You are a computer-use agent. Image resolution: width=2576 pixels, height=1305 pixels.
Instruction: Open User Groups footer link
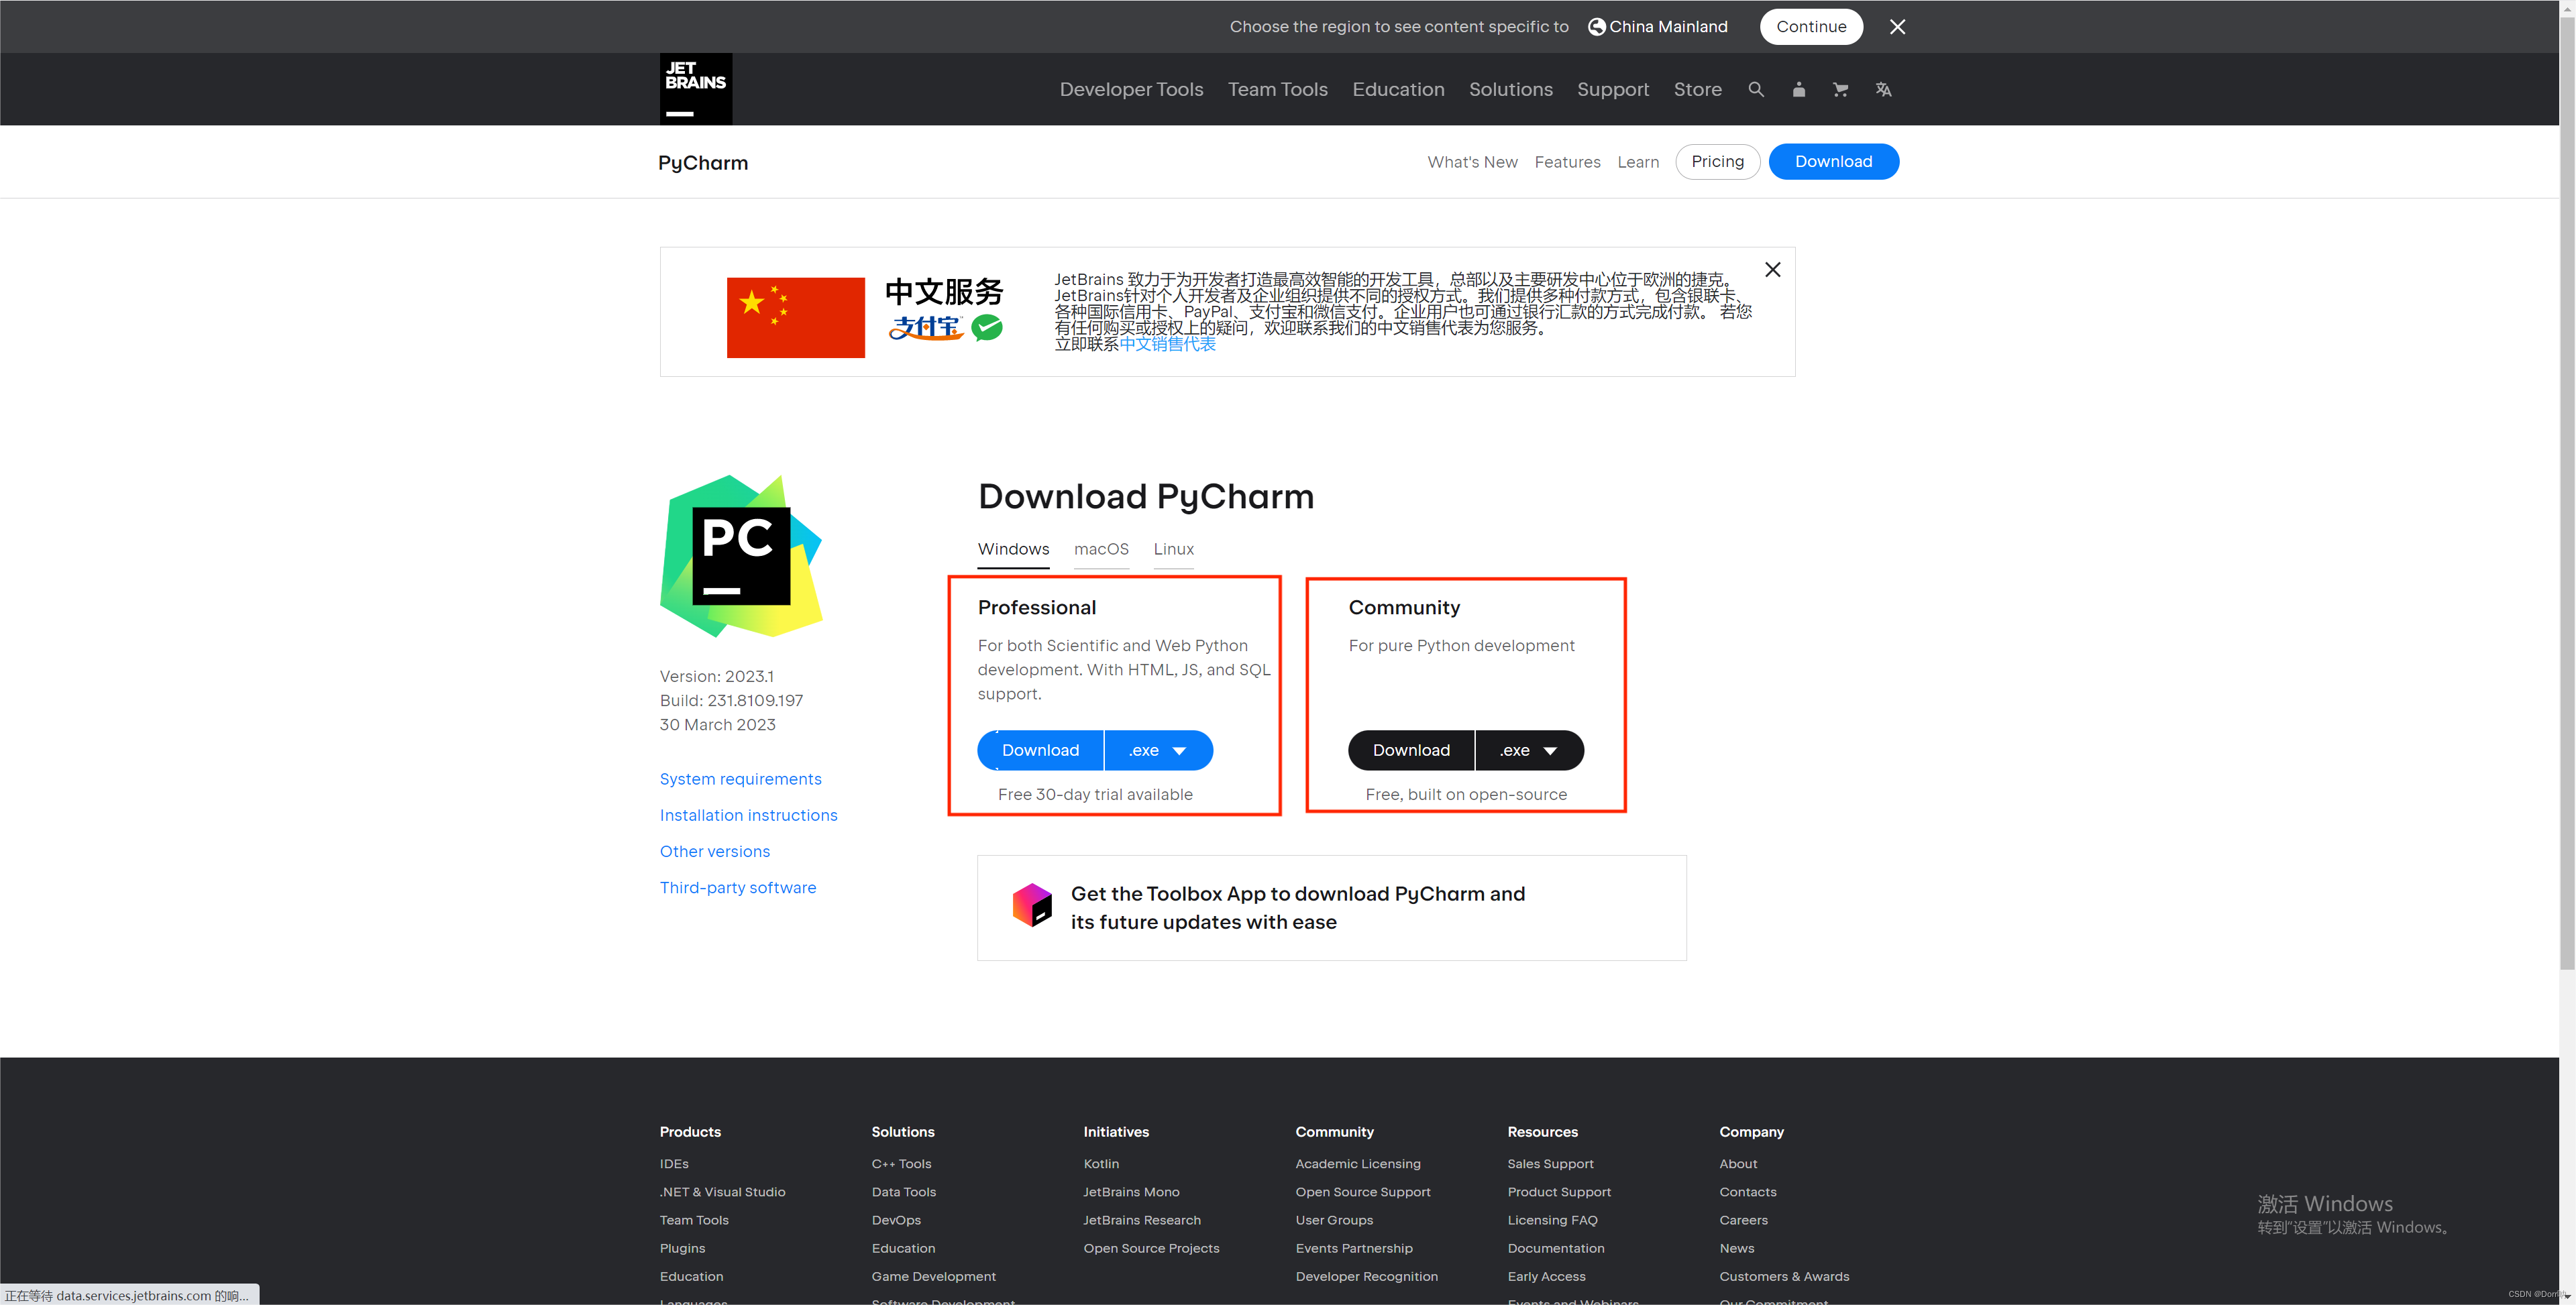pyautogui.click(x=1334, y=1220)
